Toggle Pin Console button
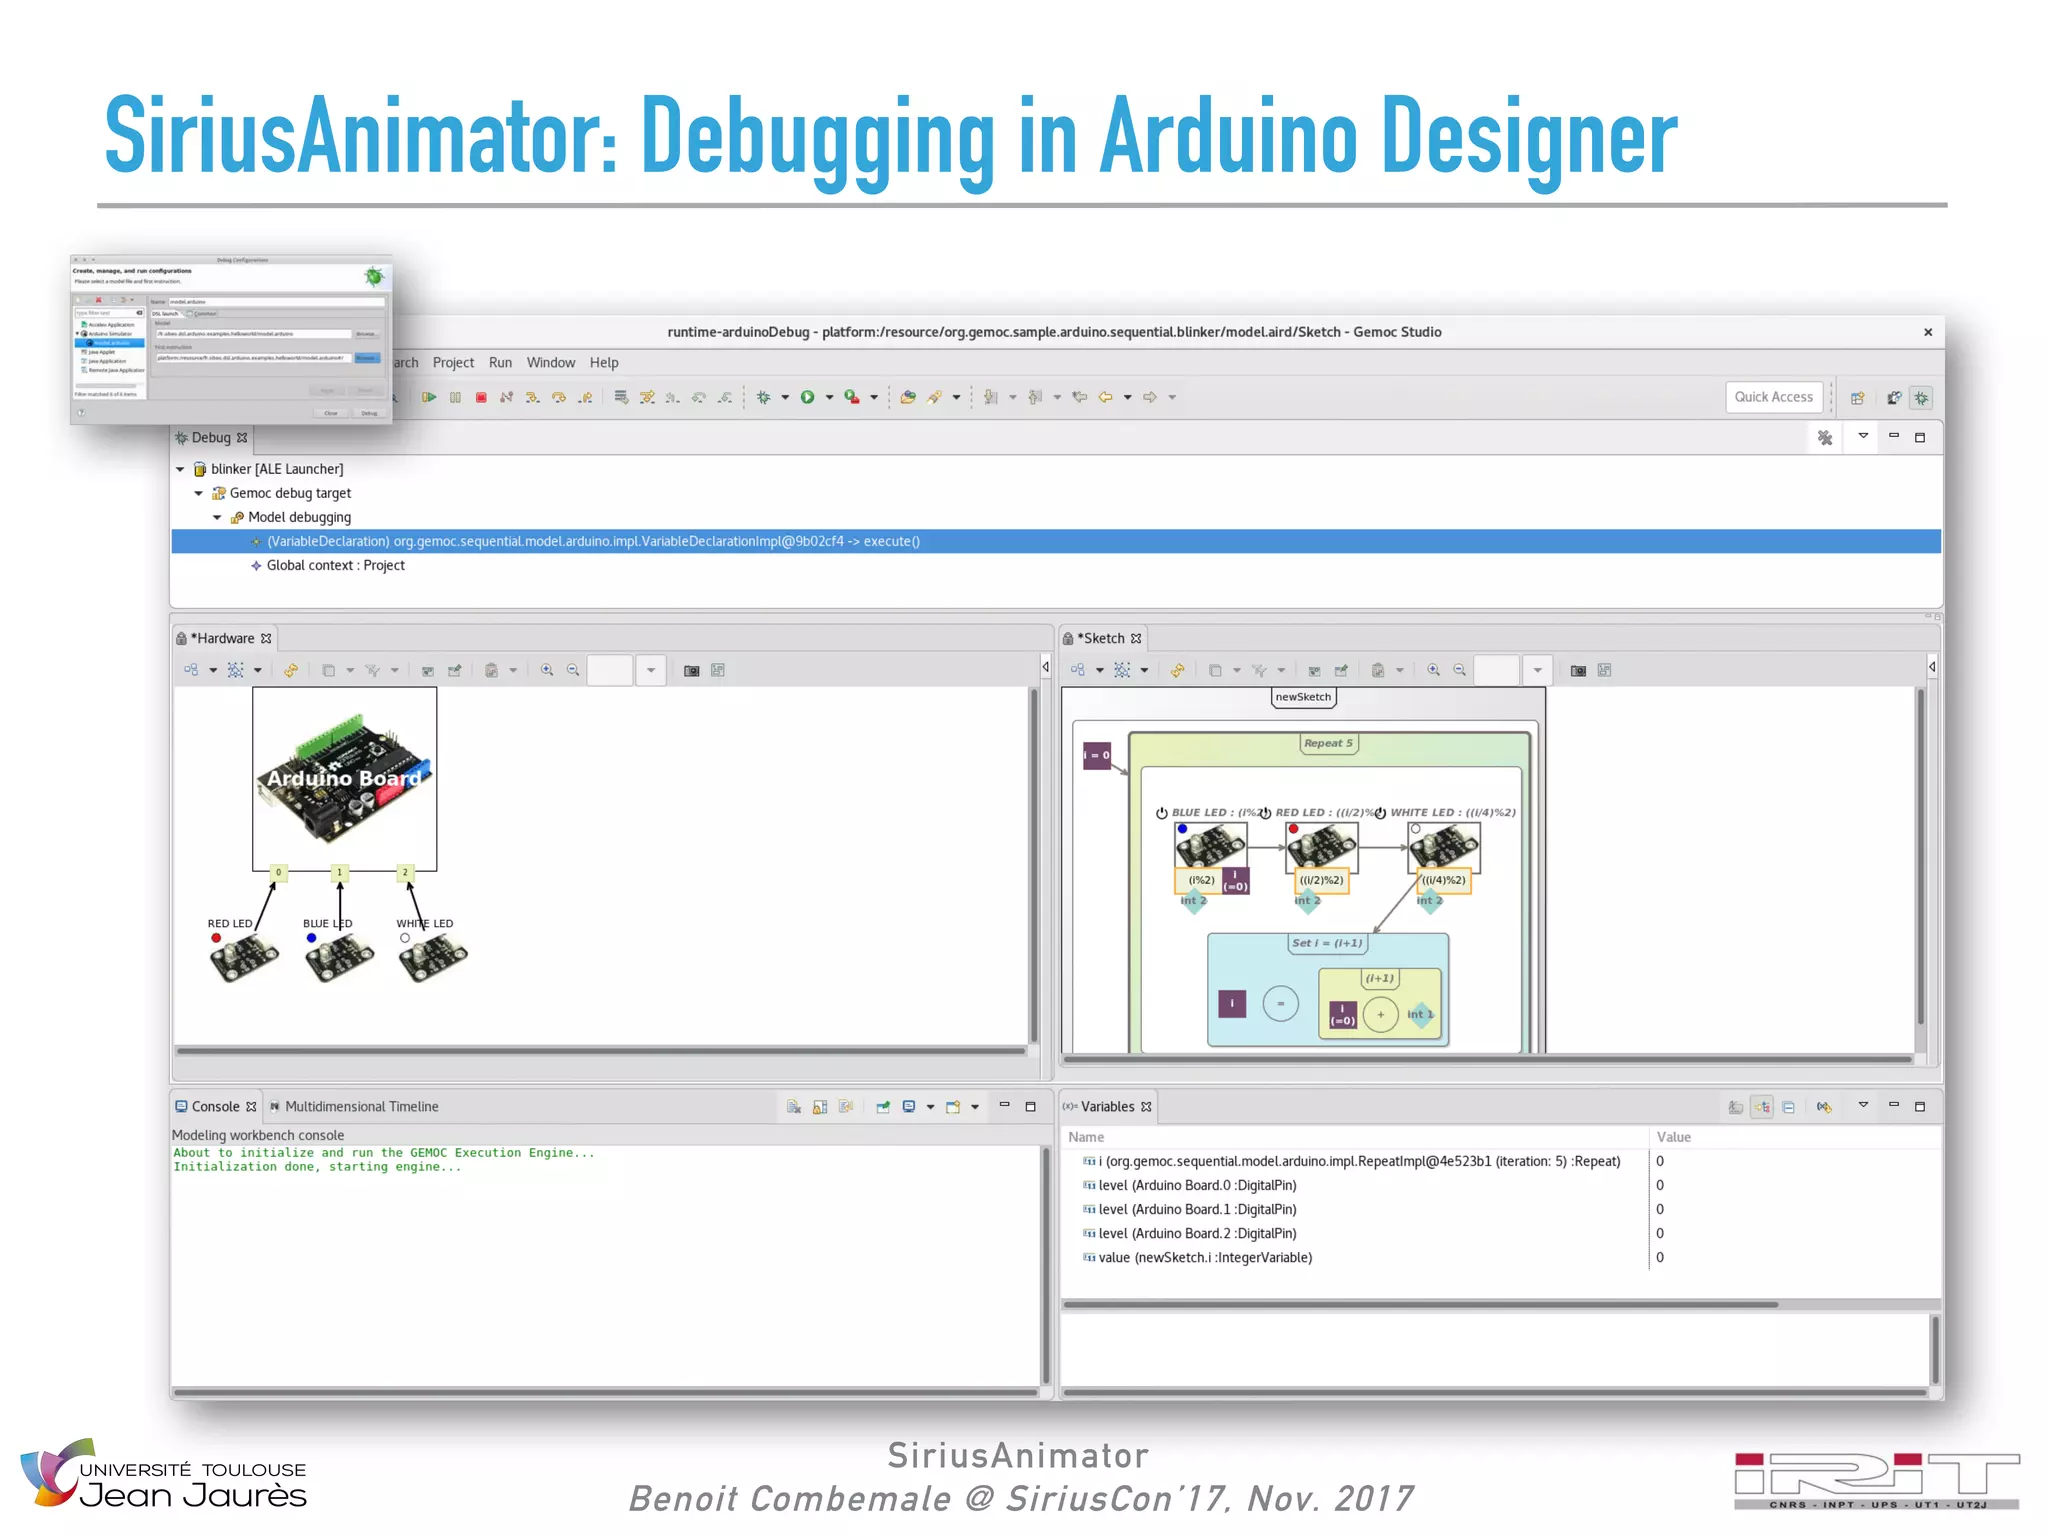The height and width of the screenshot is (1536, 2048). 883,1107
